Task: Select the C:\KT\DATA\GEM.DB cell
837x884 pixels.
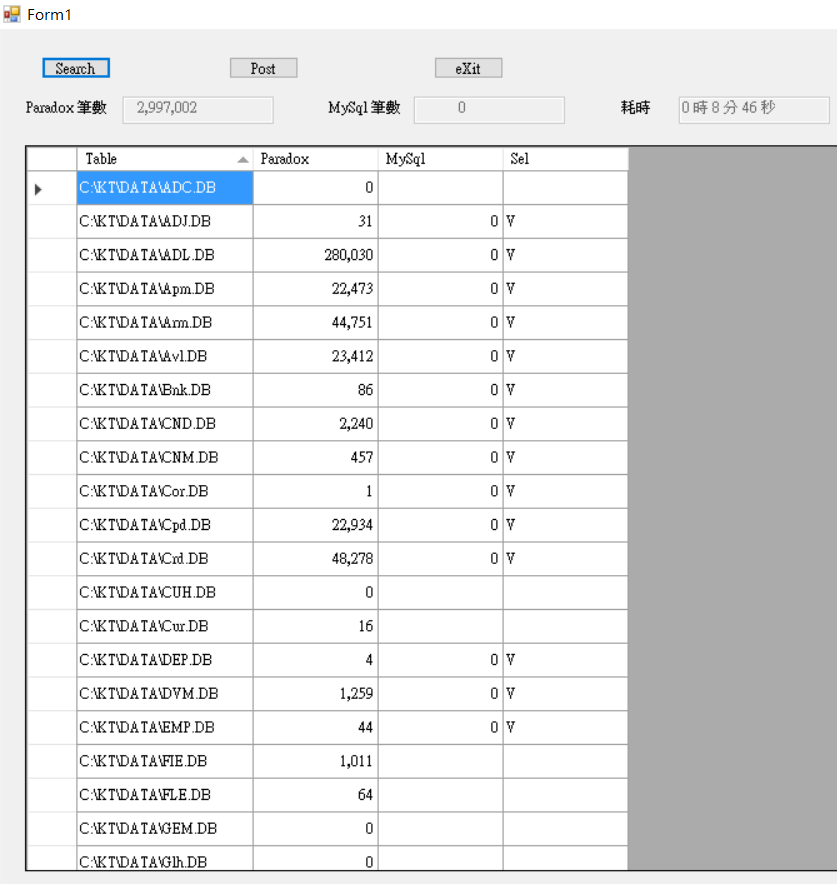Action: pos(165,829)
